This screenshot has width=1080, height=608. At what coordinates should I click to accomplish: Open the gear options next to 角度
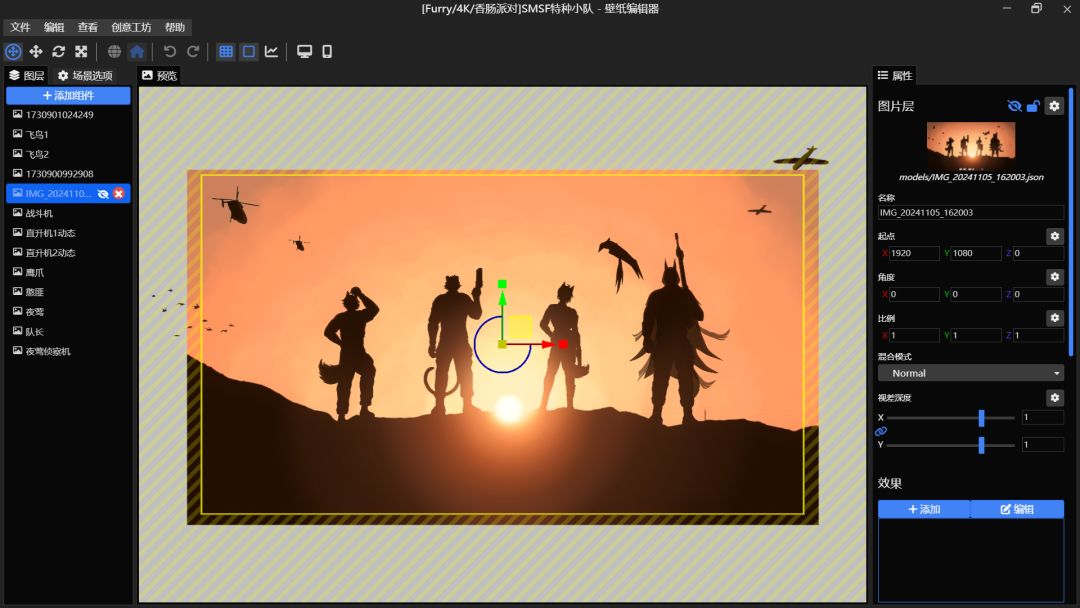click(x=1054, y=277)
